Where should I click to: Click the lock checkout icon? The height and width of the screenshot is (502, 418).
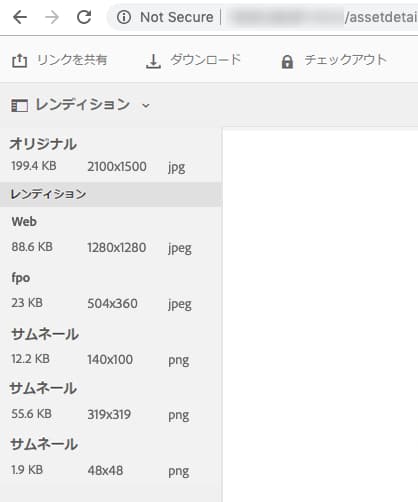click(287, 62)
